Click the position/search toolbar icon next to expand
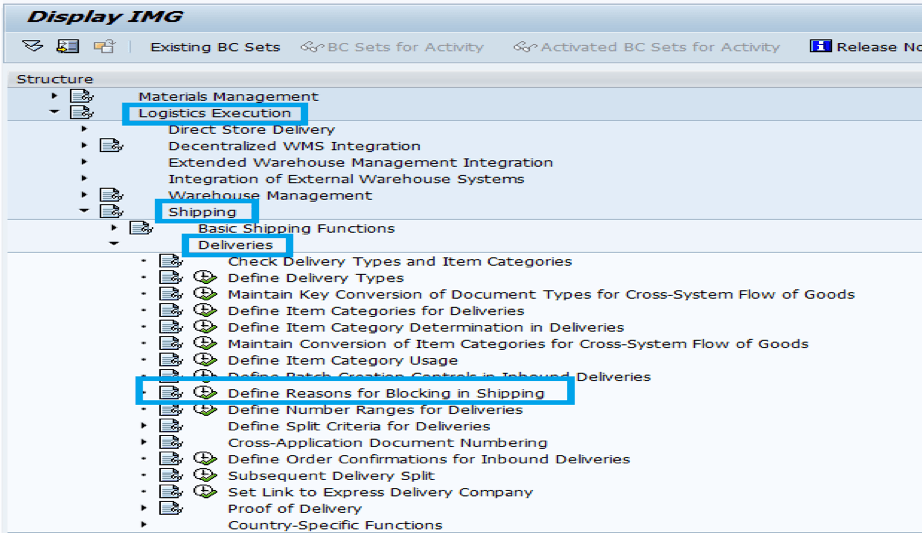 click(x=68, y=46)
